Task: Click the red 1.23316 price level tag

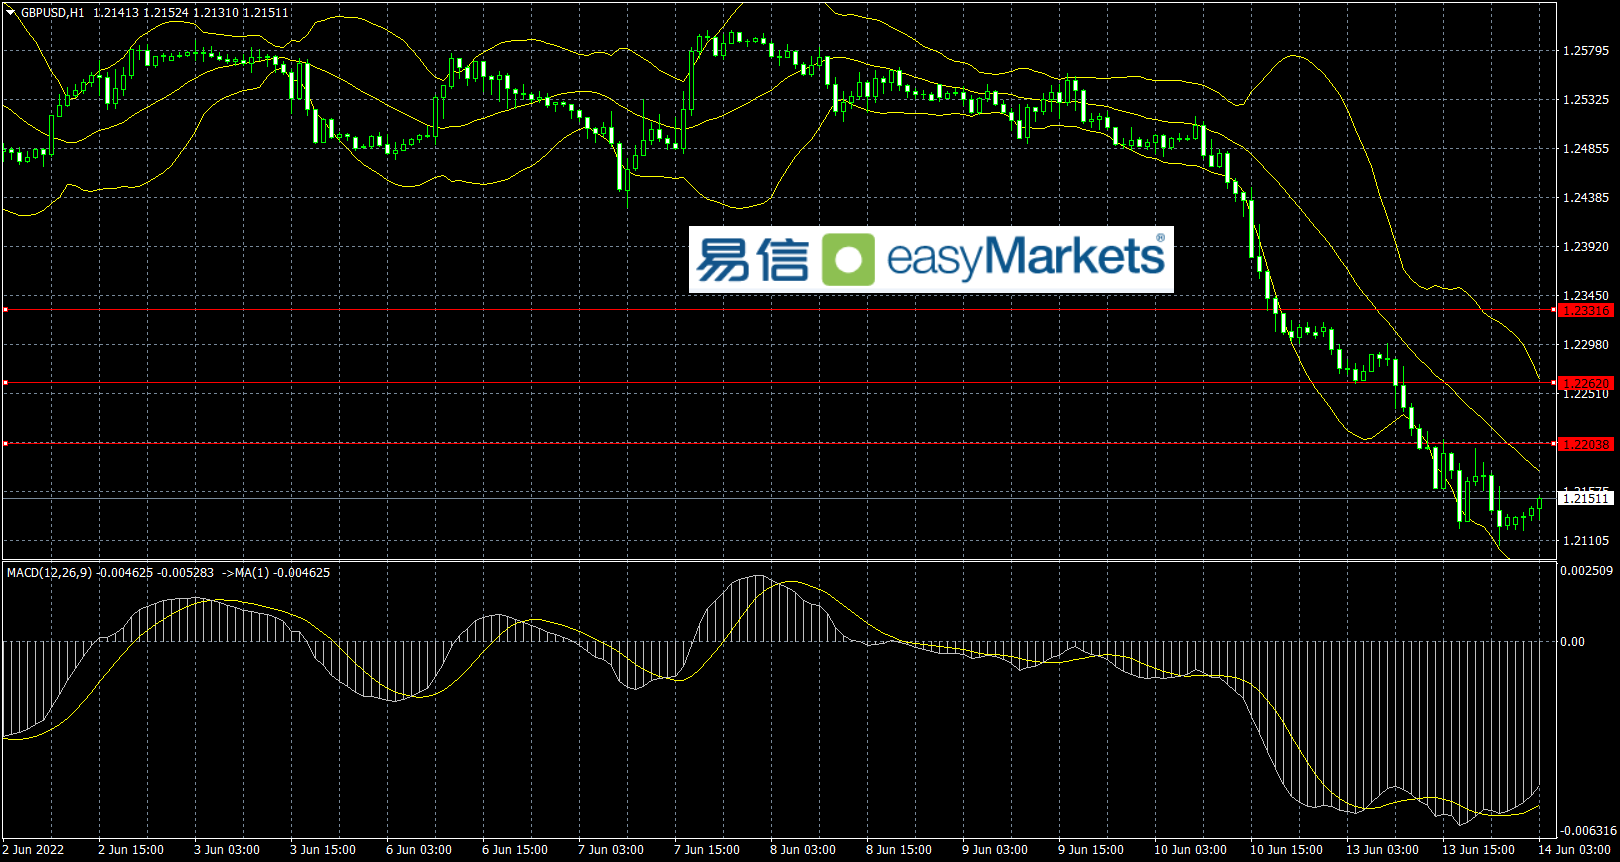Action: 1586,311
